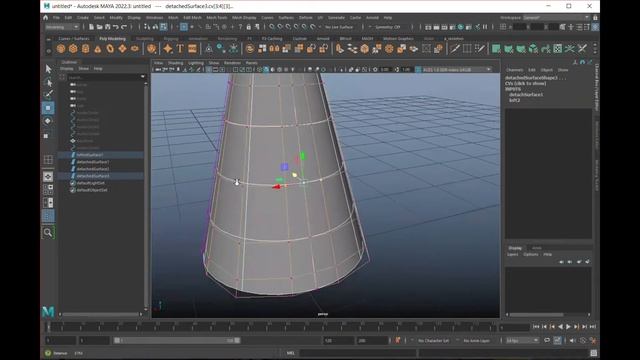The width and height of the screenshot is (640, 360).
Task: Click the Undo arrow in status line
Action: [x=116, y=27]
